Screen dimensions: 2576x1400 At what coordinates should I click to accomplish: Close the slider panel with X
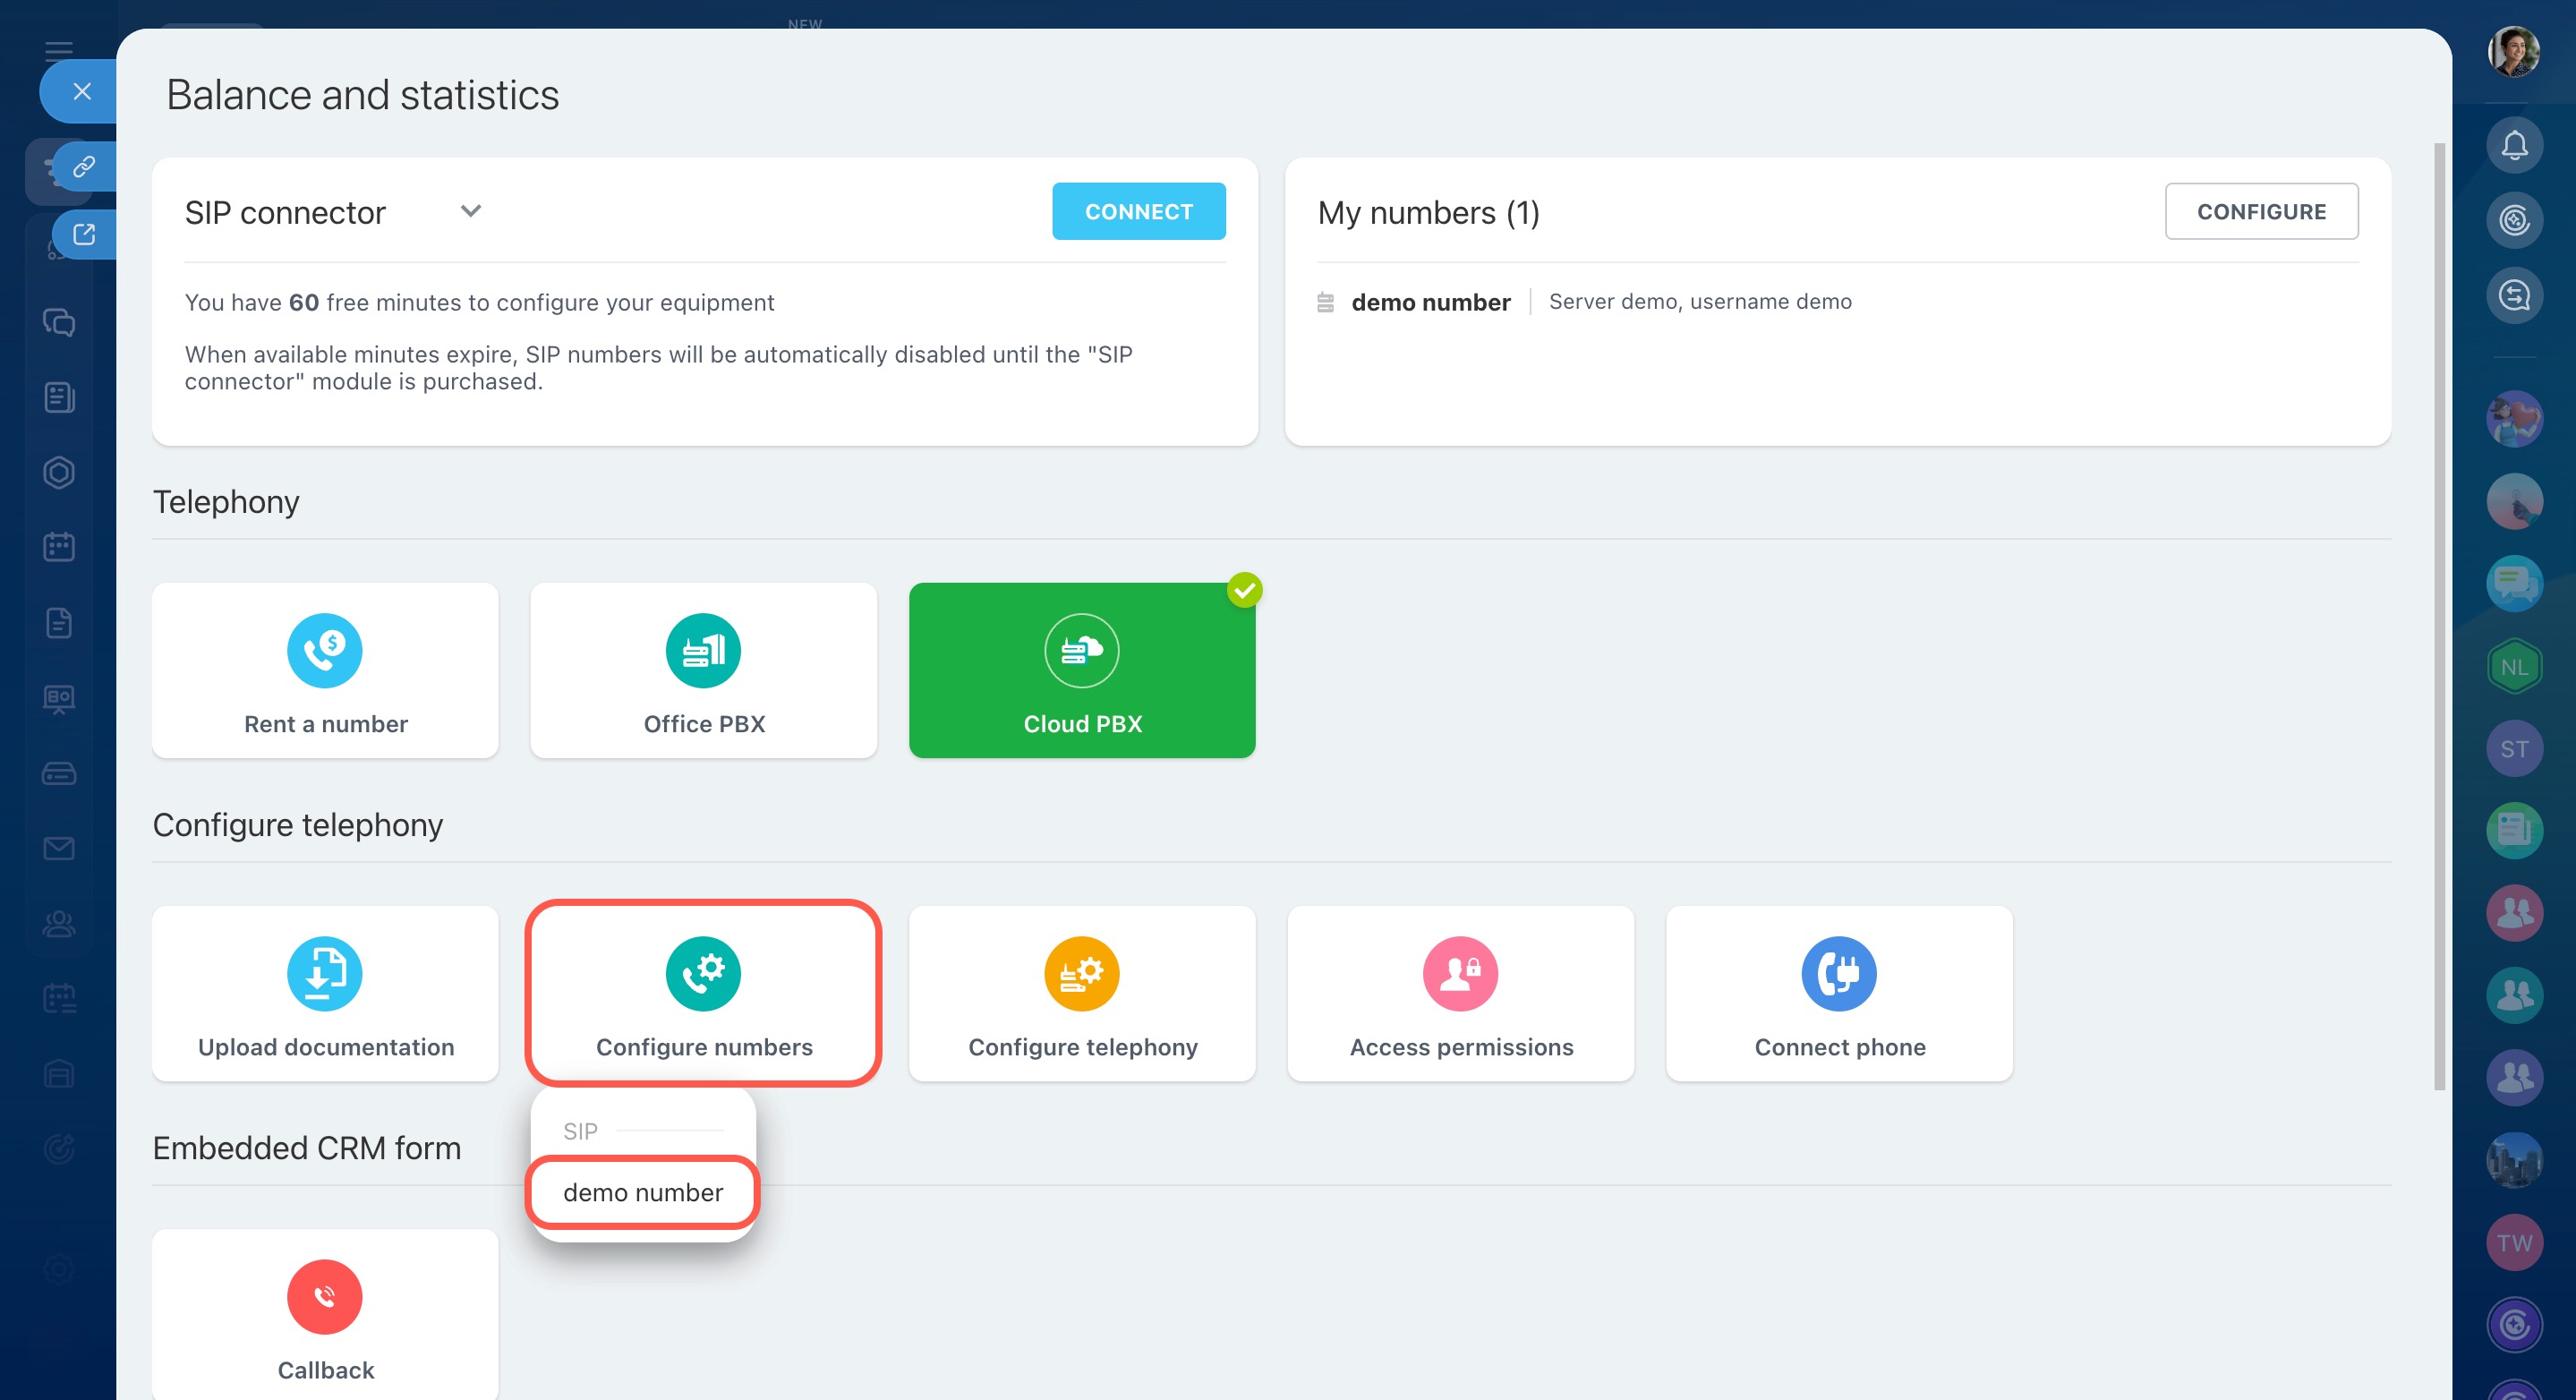tap(82, 92)
